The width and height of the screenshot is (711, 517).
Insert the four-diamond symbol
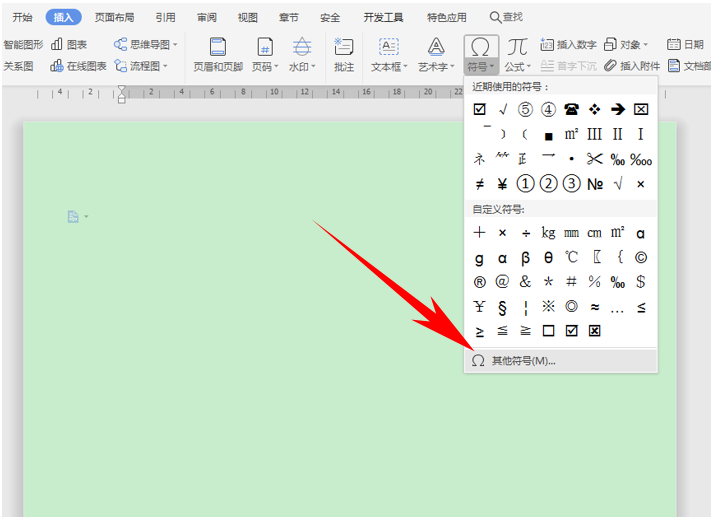[x=594, y=109]
